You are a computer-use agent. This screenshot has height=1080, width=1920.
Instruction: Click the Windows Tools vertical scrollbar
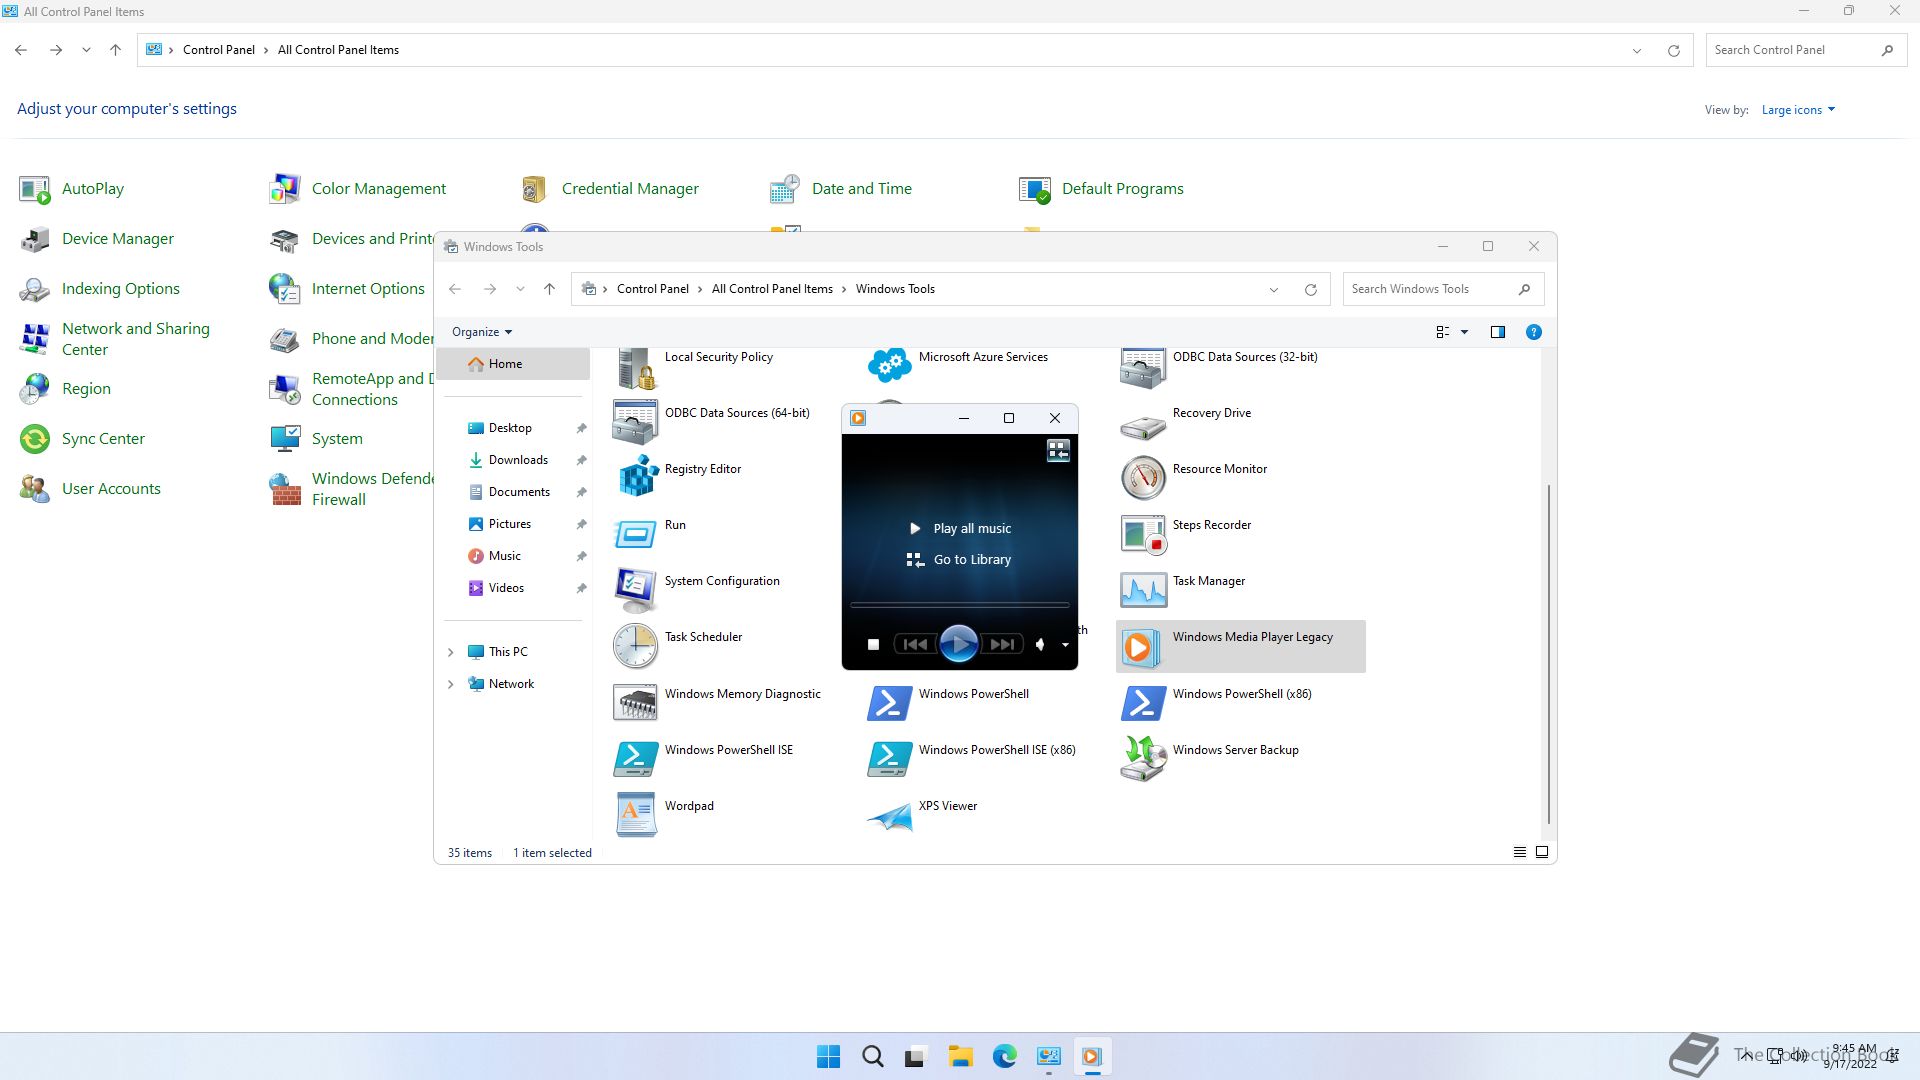1549,655
